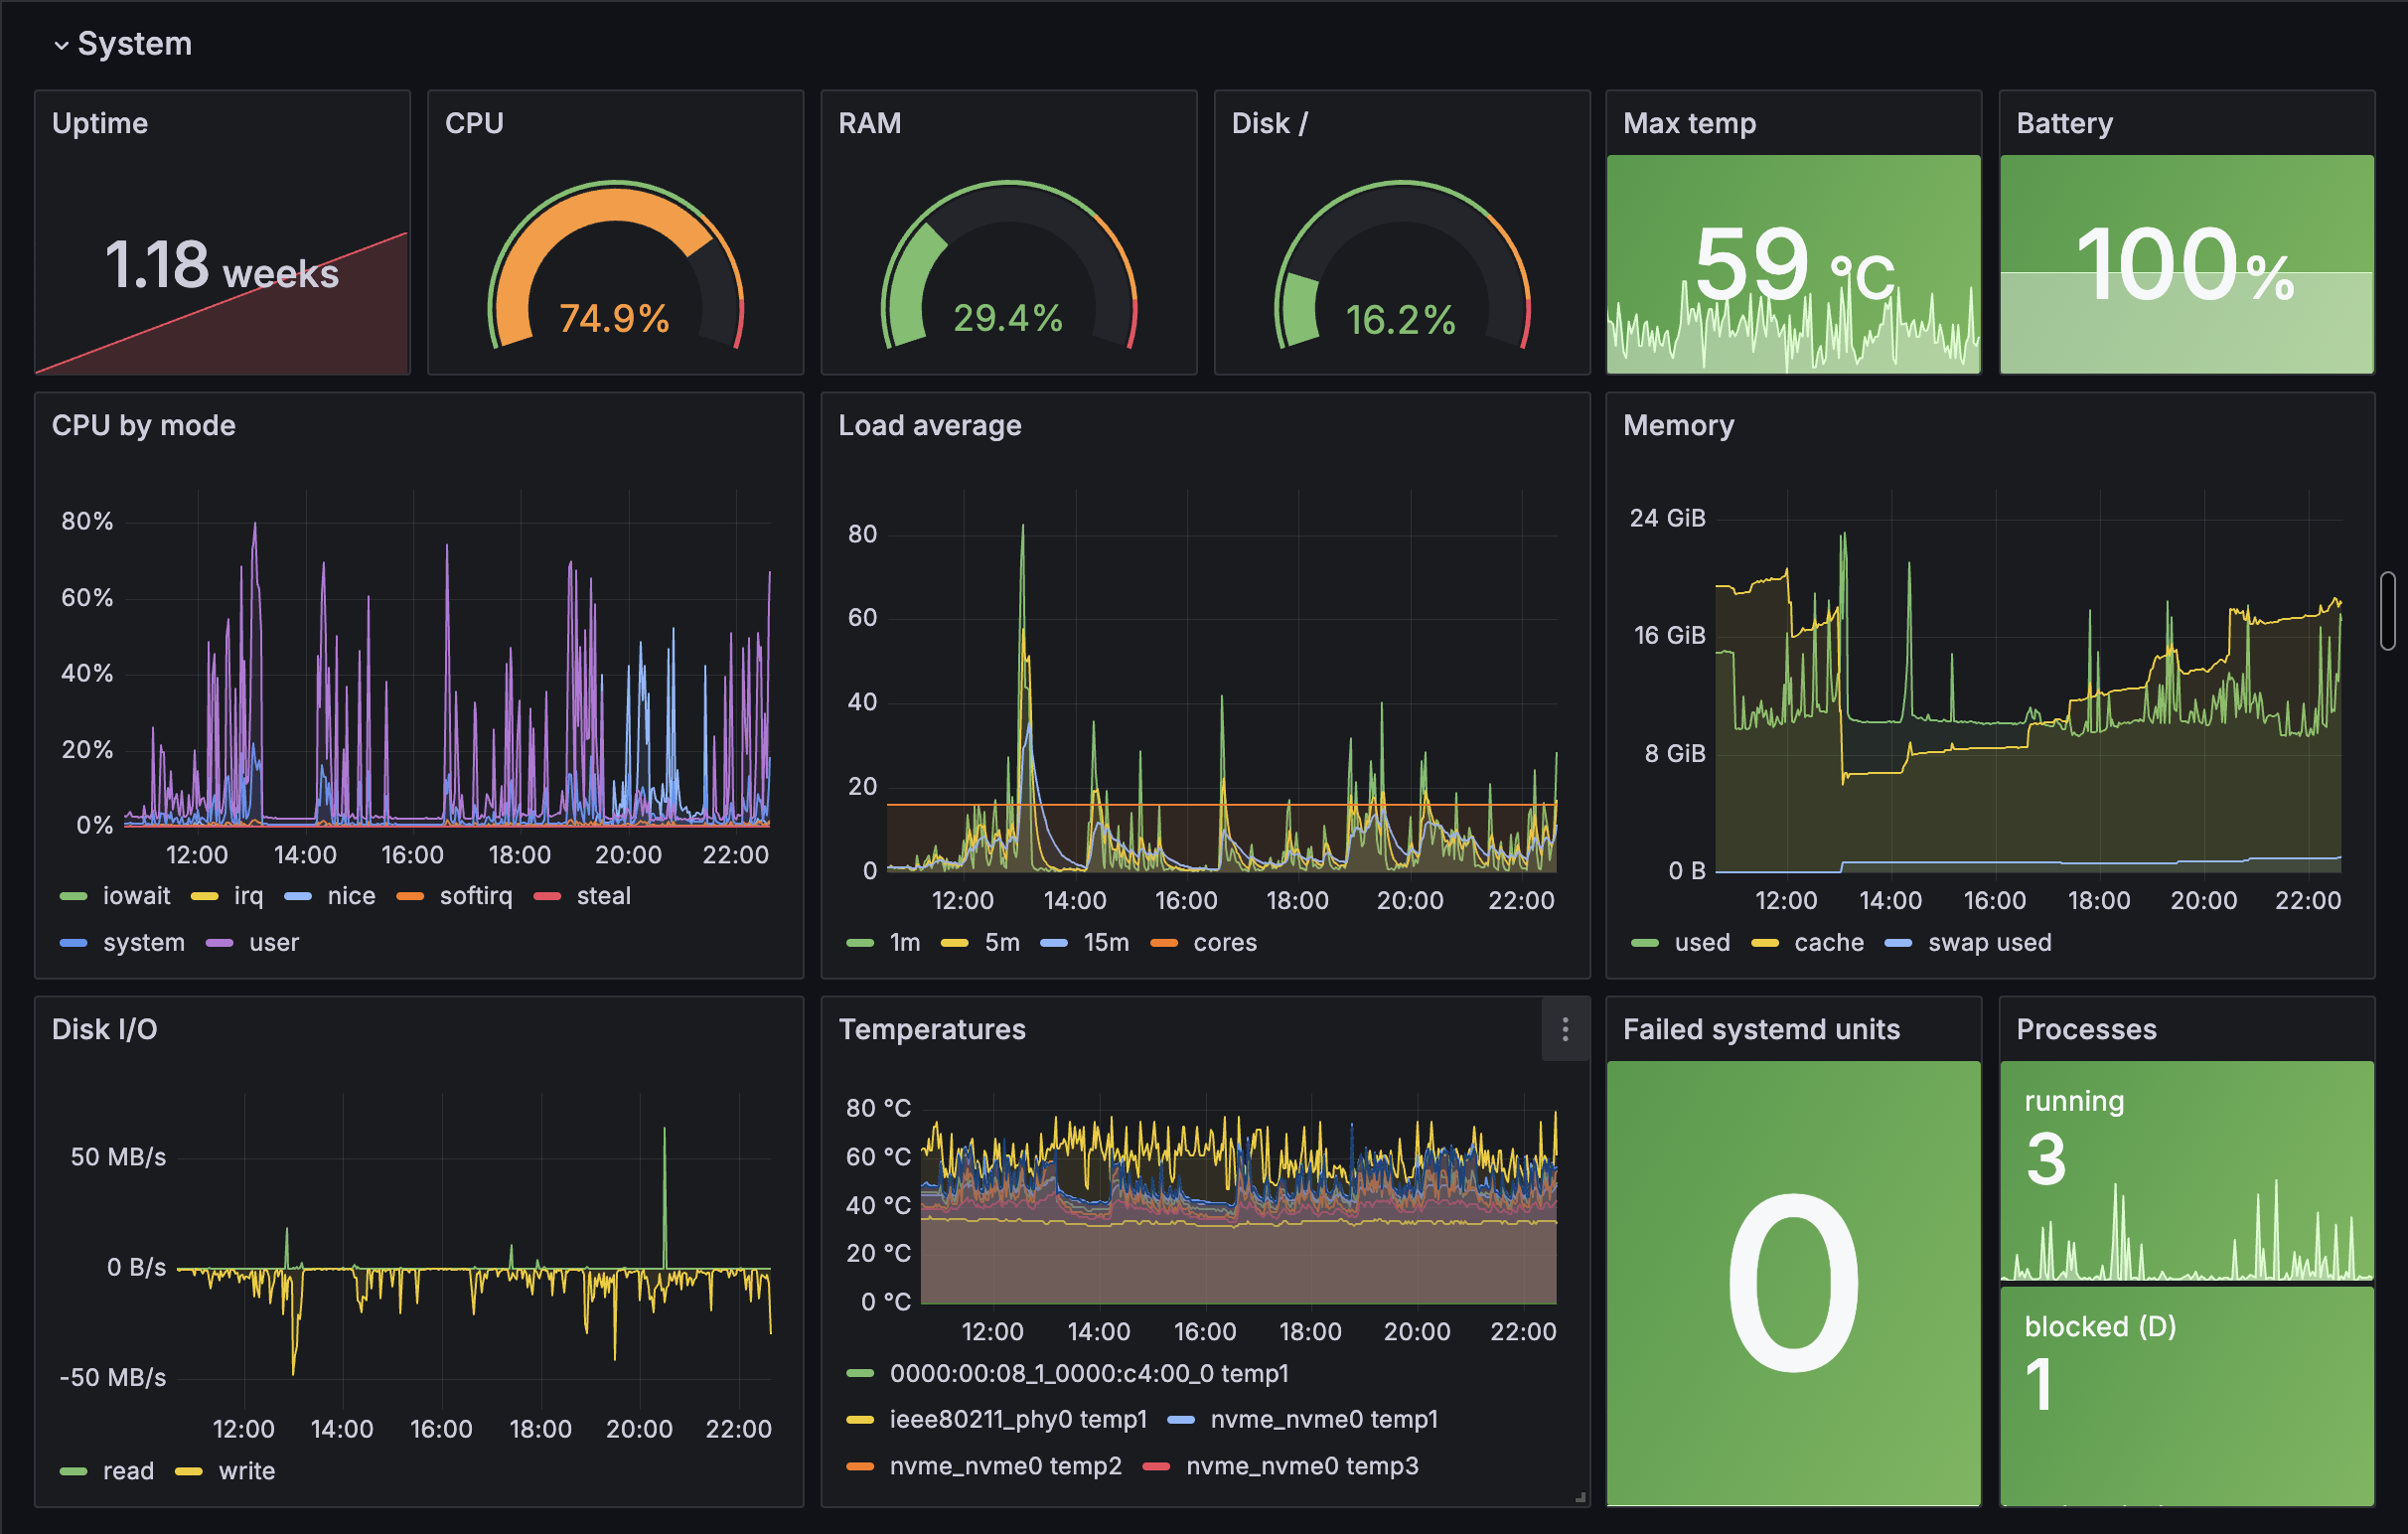Screen dimensions: 2408x1534
Task: Click the CPU by mode panel title
Action: (x=144, y=425)
